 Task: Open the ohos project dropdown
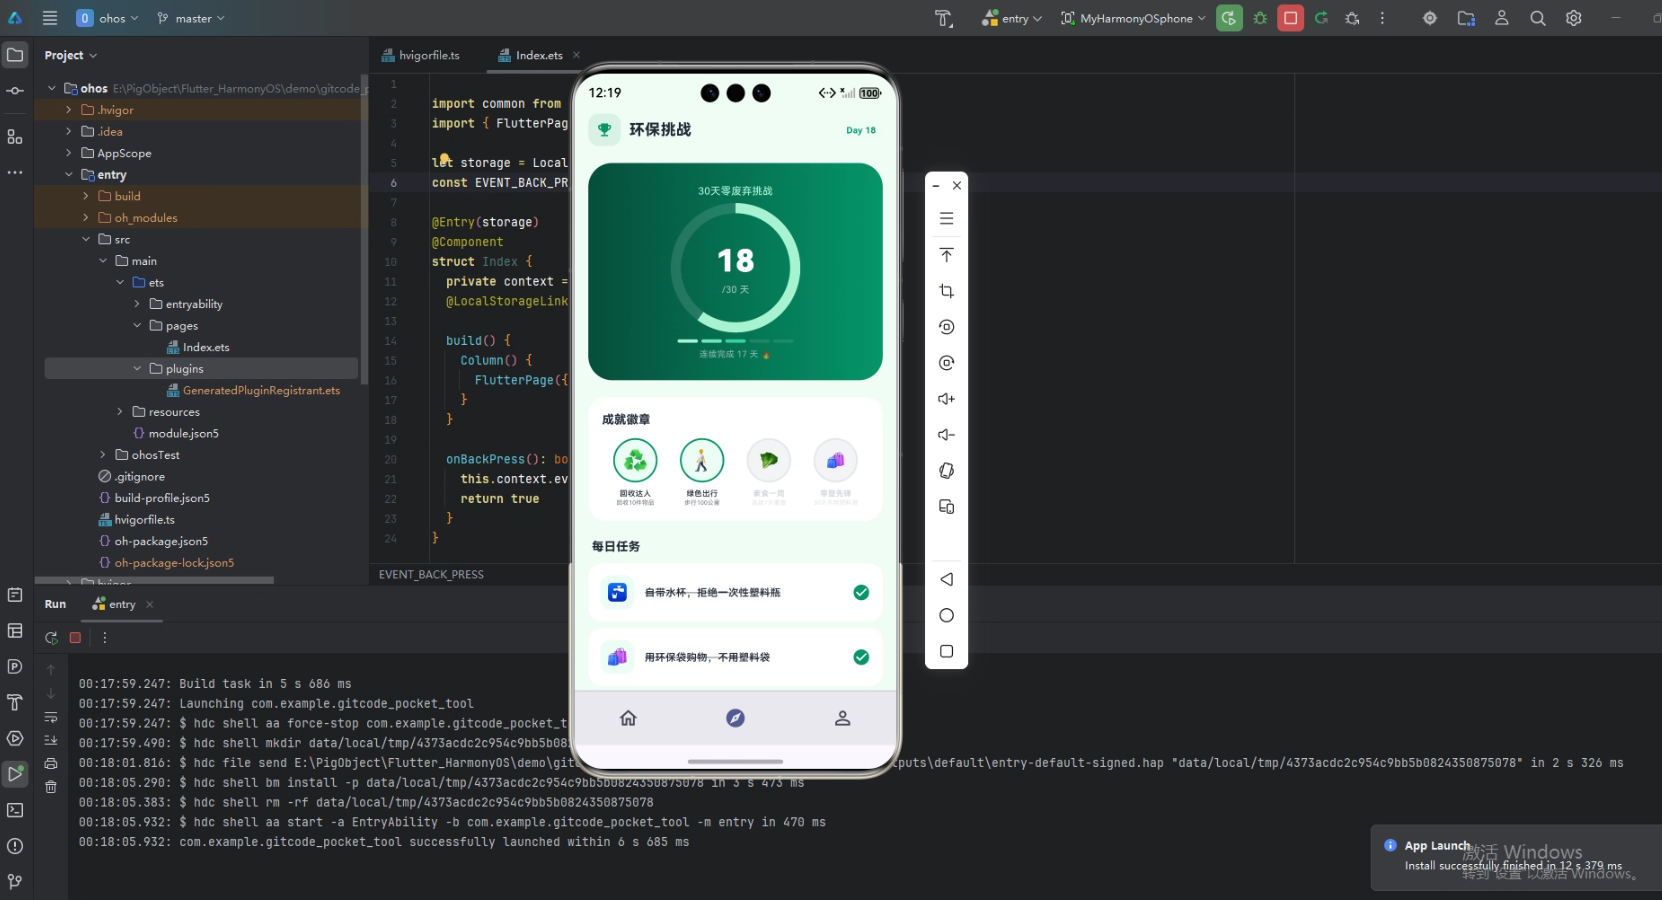pyautogui.click(x=108, y=18)
